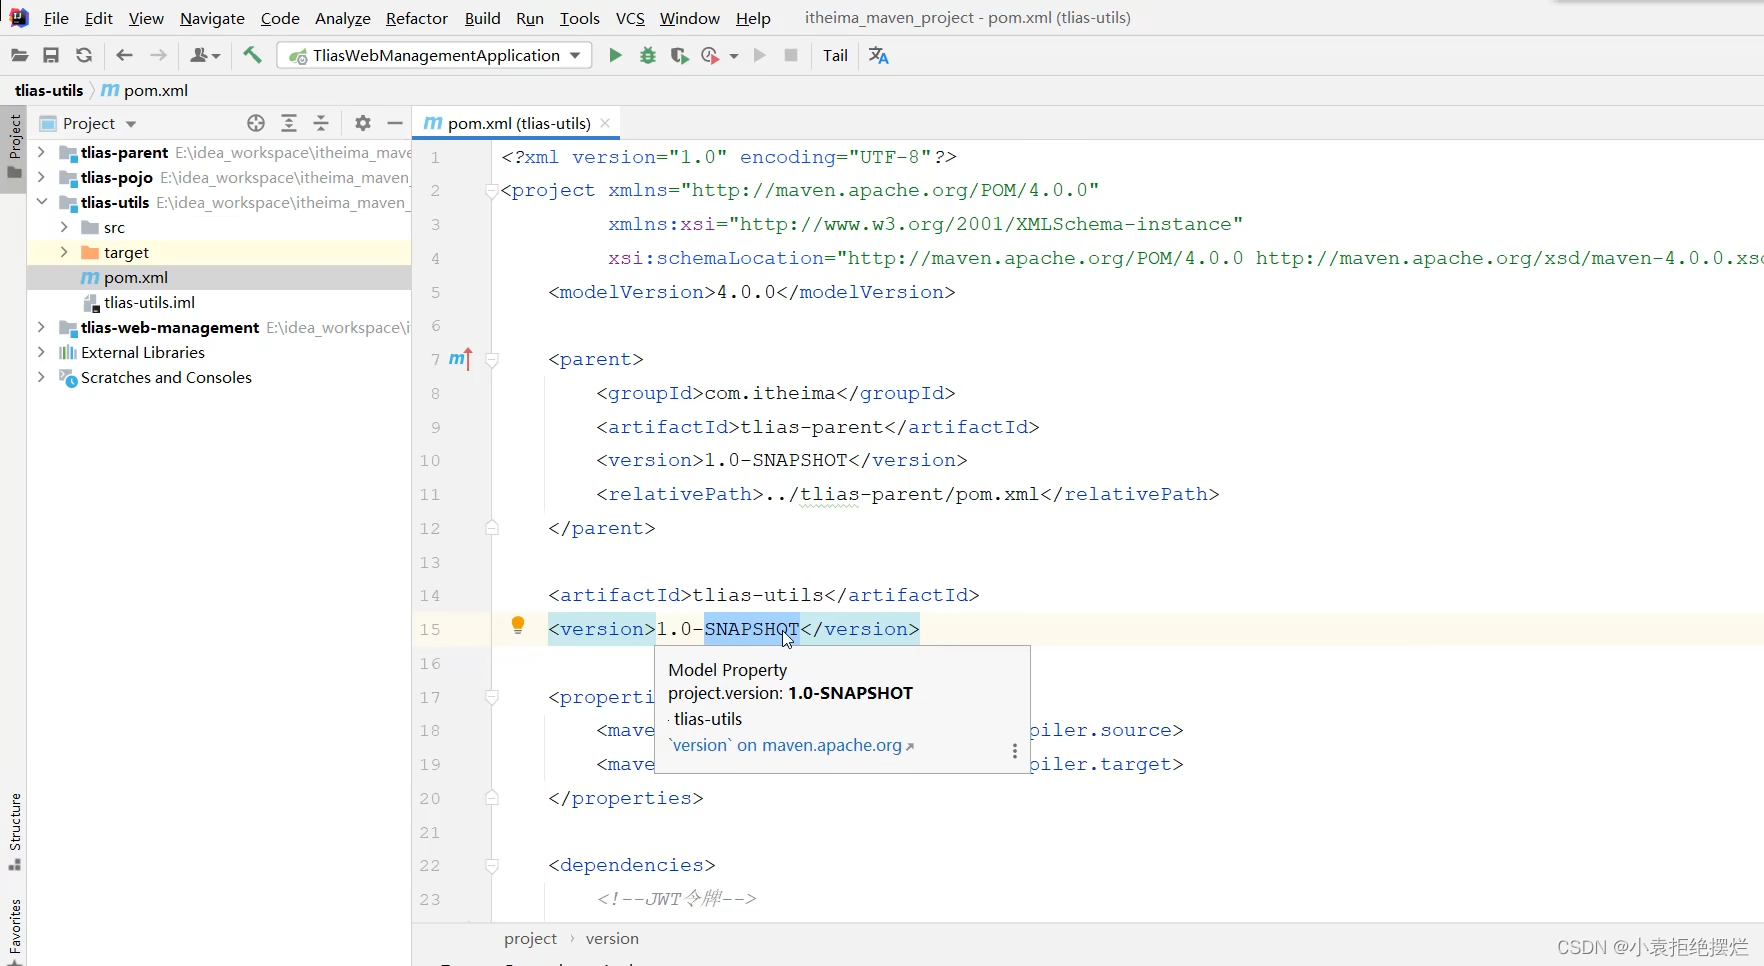Navigate Back with the left arrow icon
This screenshot has width=1764, height=966.
(124, 56)
